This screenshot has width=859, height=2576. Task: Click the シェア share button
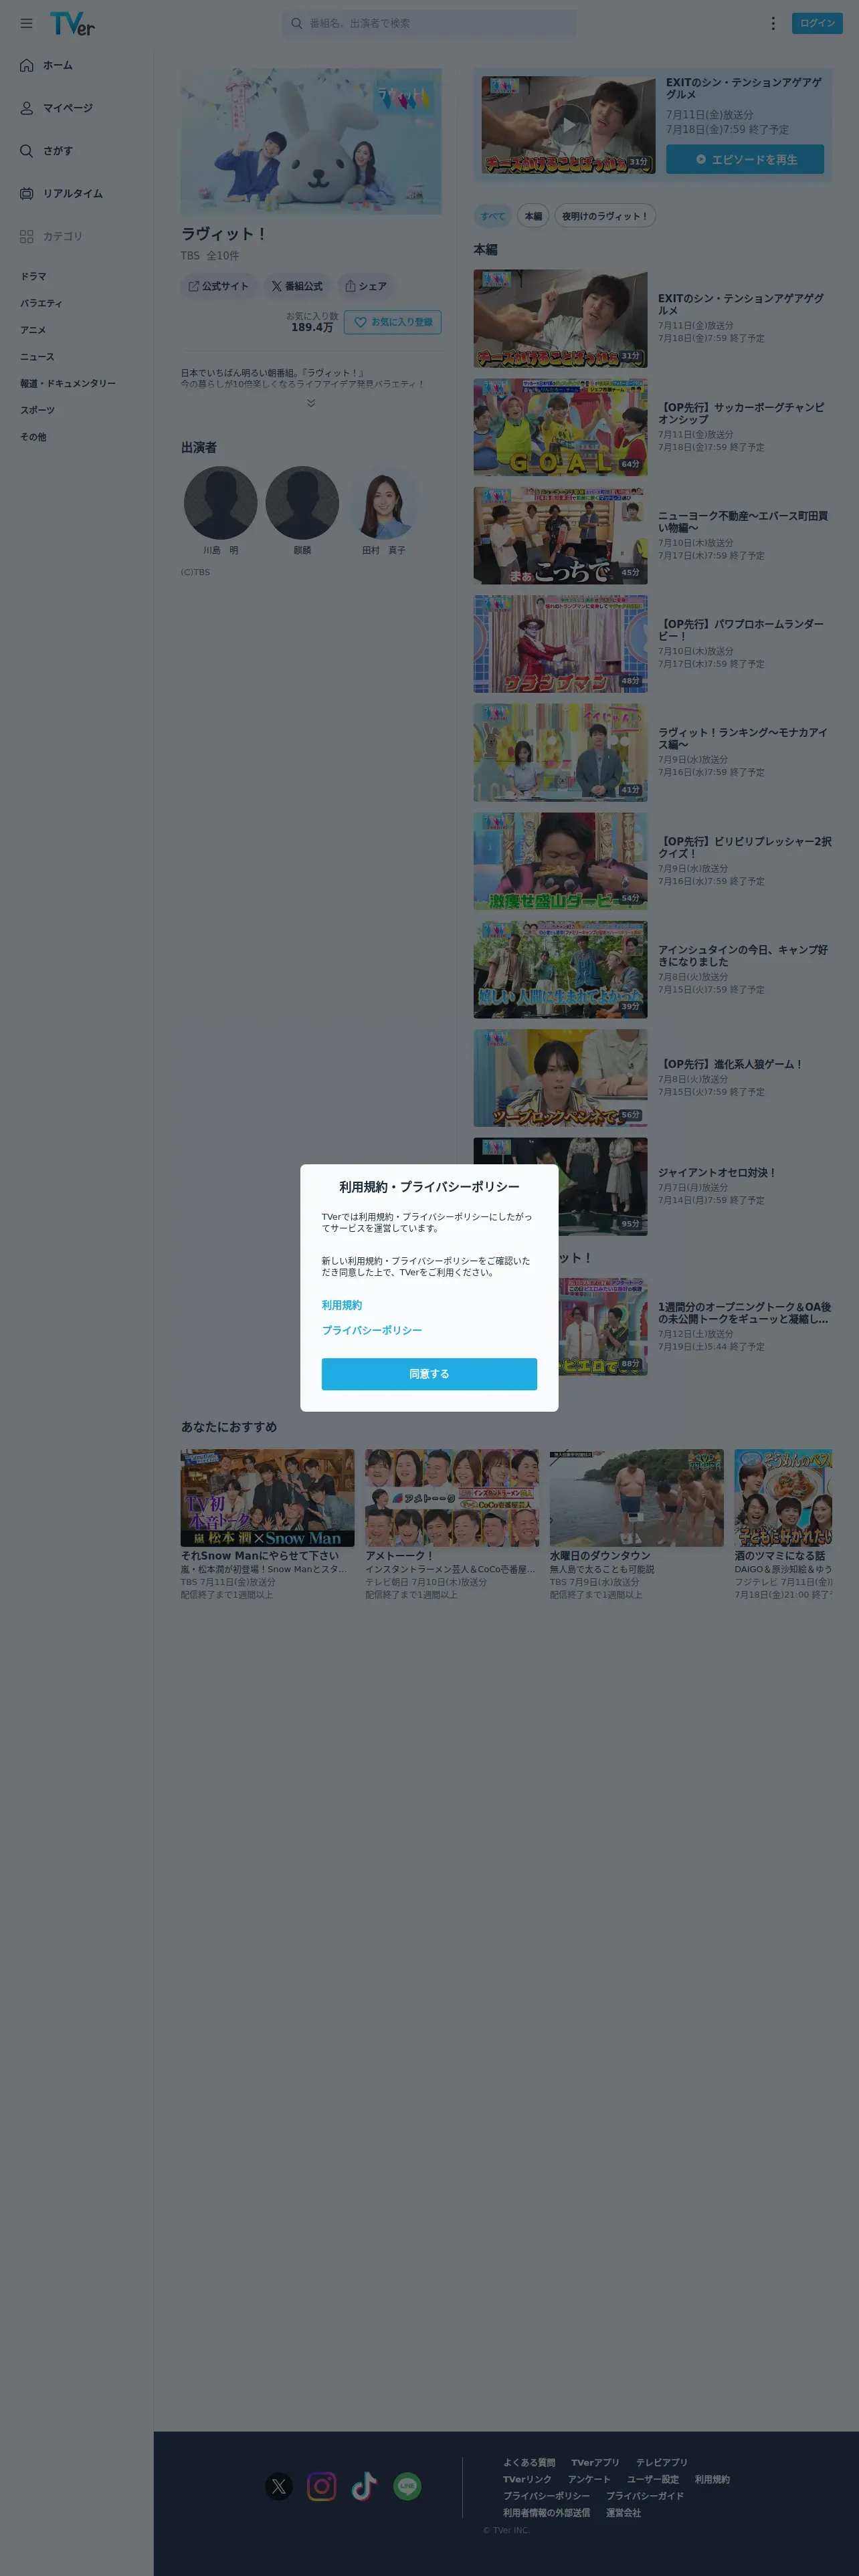[366, 286]
